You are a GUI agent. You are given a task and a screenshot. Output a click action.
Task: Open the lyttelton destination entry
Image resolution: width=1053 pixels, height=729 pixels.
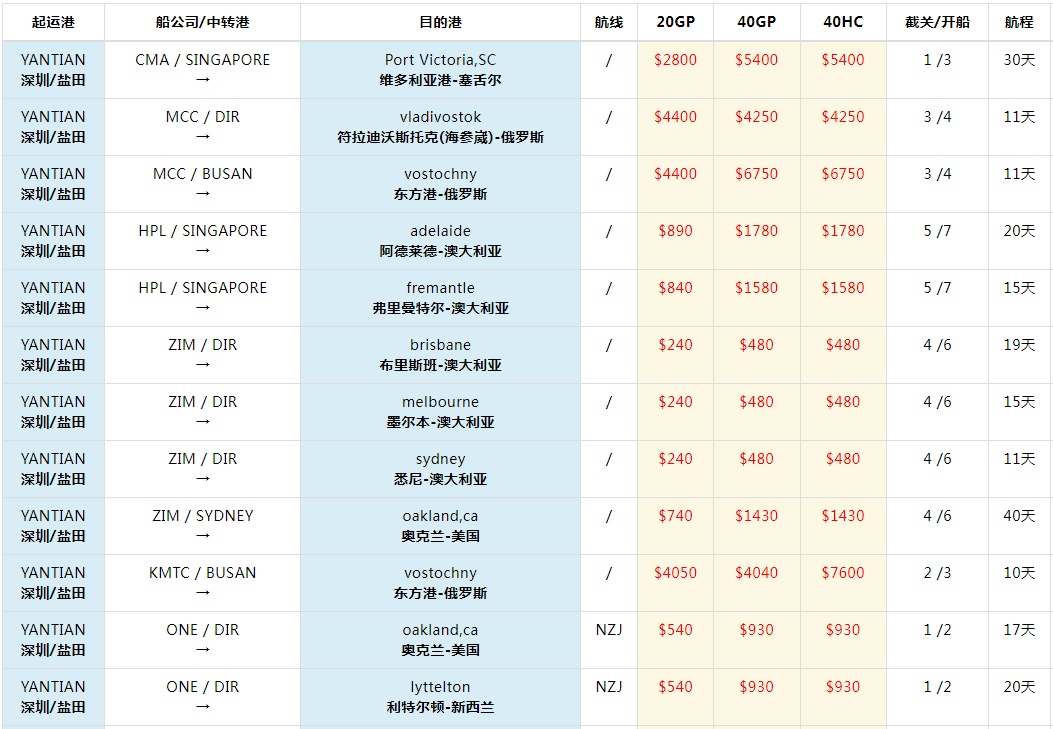pyautogui.click(x=440, y=687)
